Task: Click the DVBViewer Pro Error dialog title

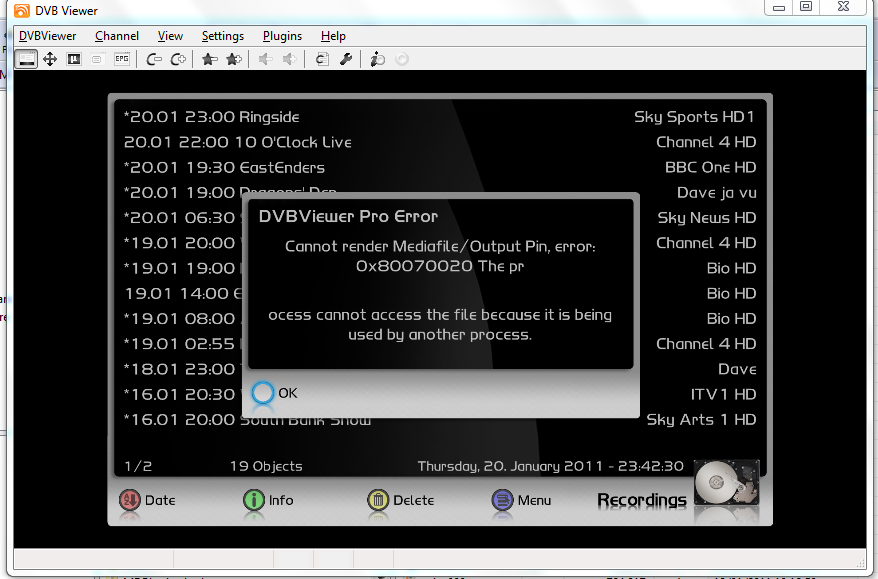Action: tap(348, 217)
